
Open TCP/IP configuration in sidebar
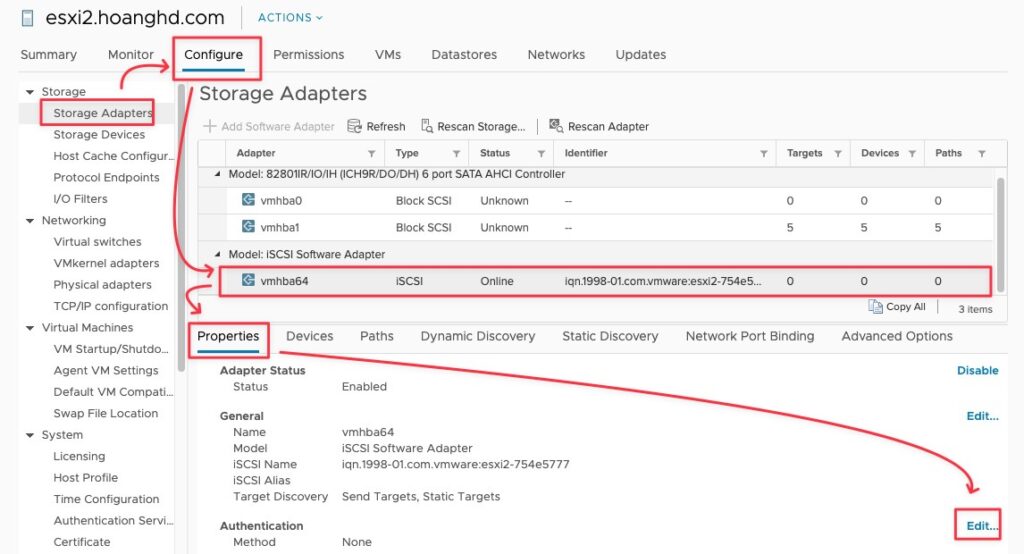[111, 306]
